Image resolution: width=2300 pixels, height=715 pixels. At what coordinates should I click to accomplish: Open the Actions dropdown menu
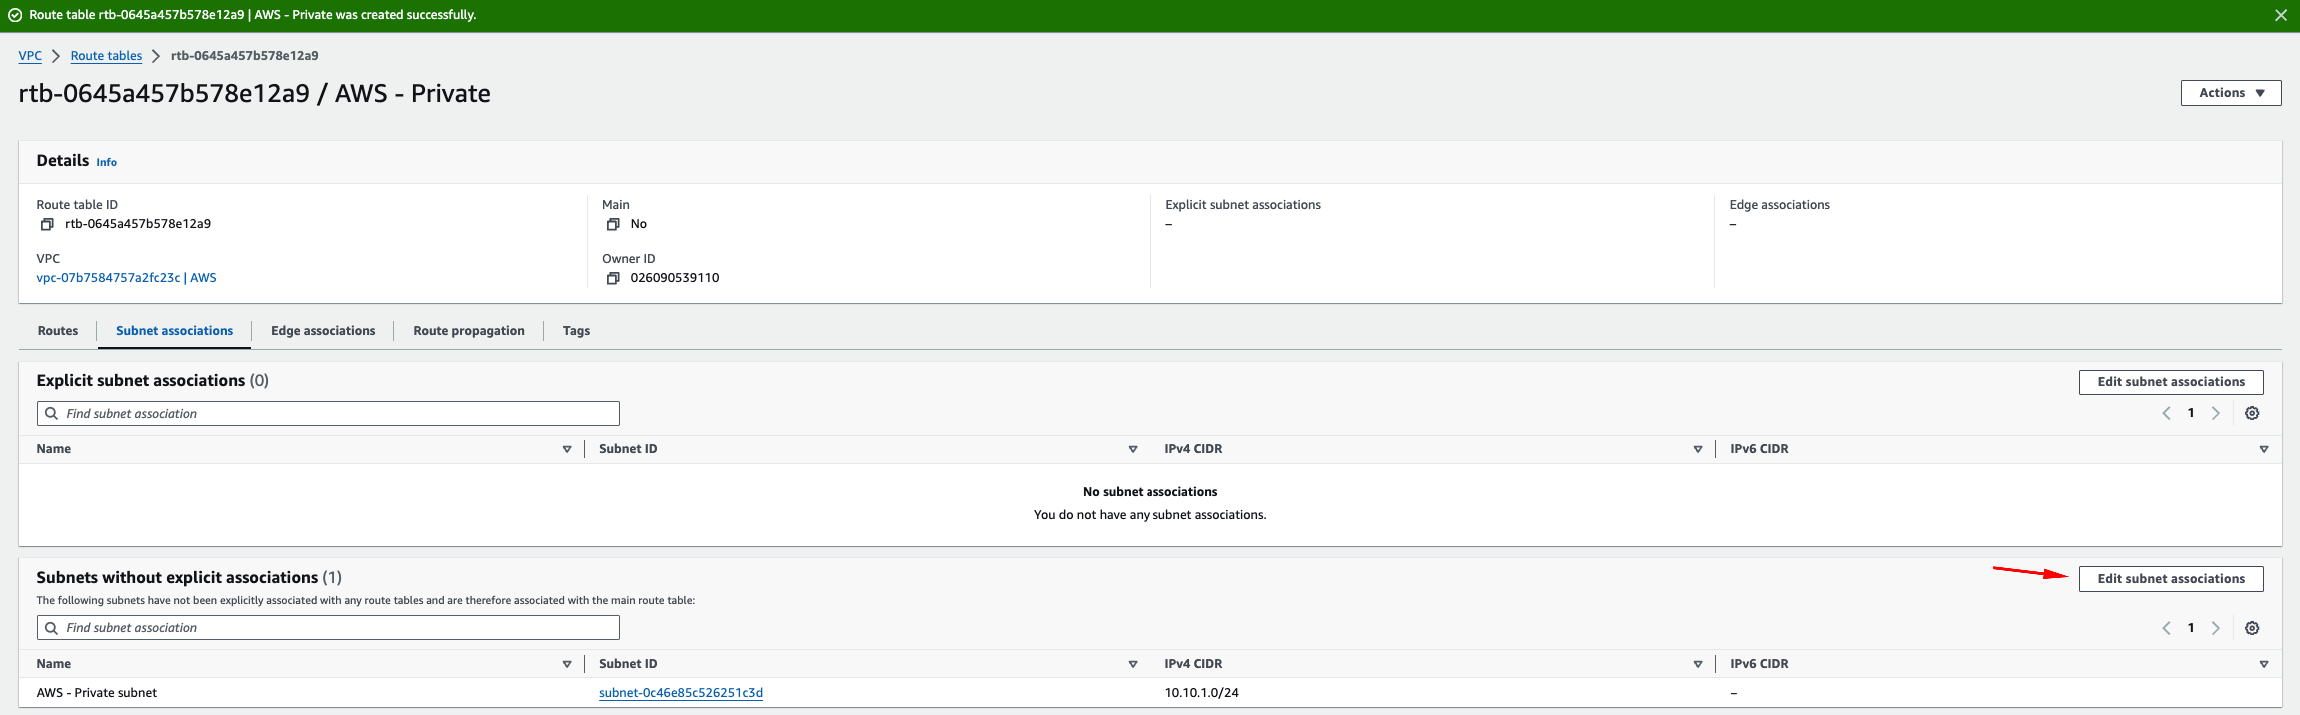2231,93
